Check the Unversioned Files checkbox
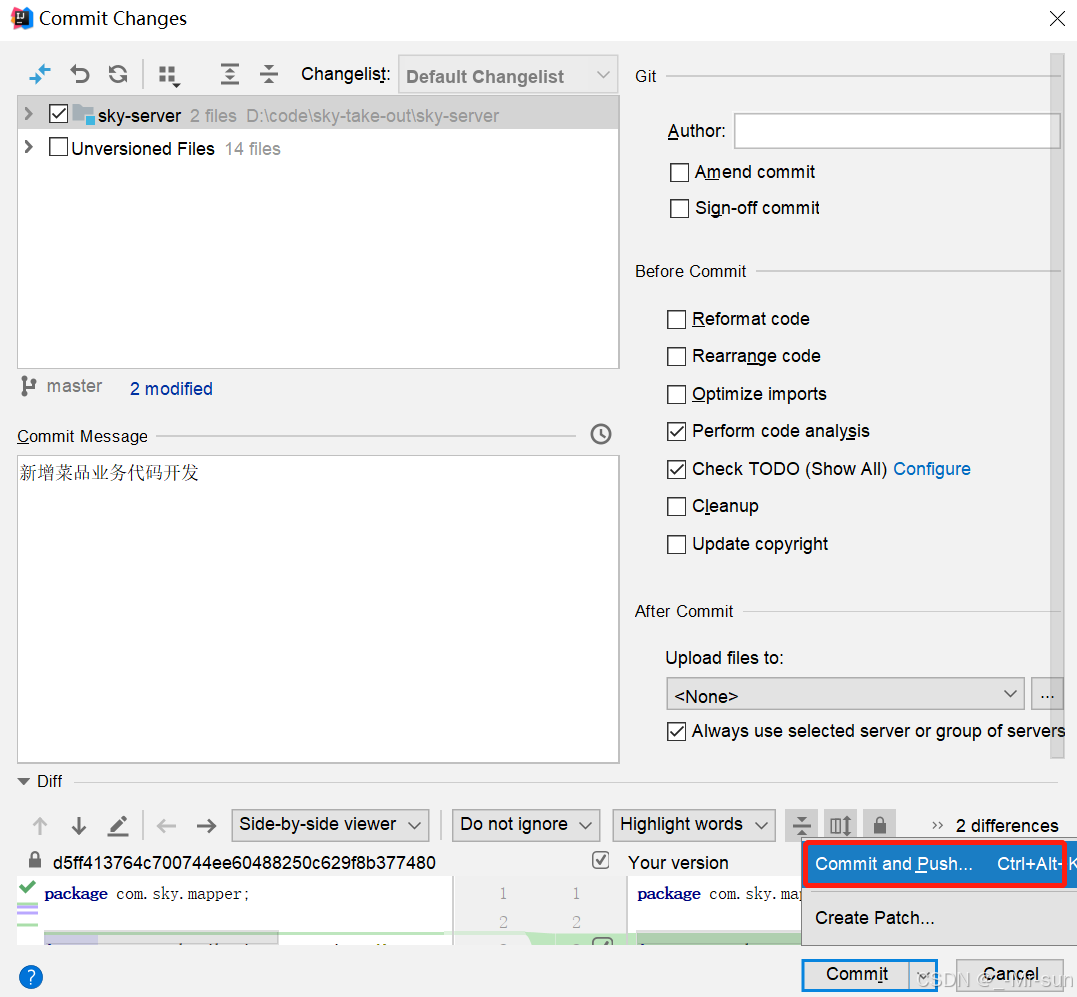 (58, 147)
